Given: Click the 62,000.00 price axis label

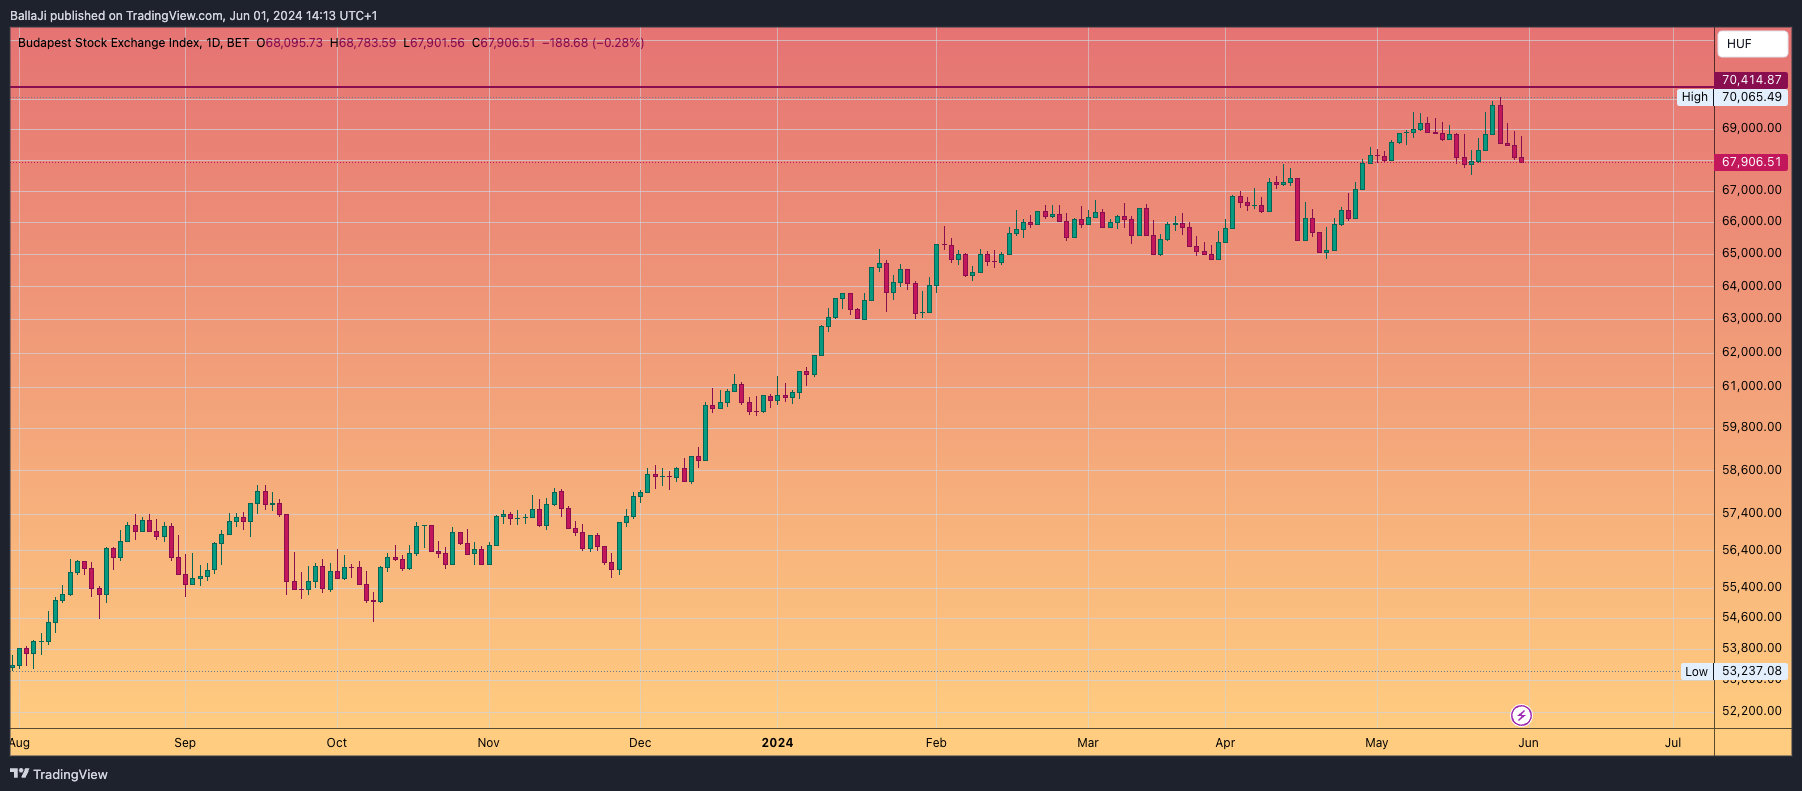Looking at the screenshot, I should pos(1752,352).
